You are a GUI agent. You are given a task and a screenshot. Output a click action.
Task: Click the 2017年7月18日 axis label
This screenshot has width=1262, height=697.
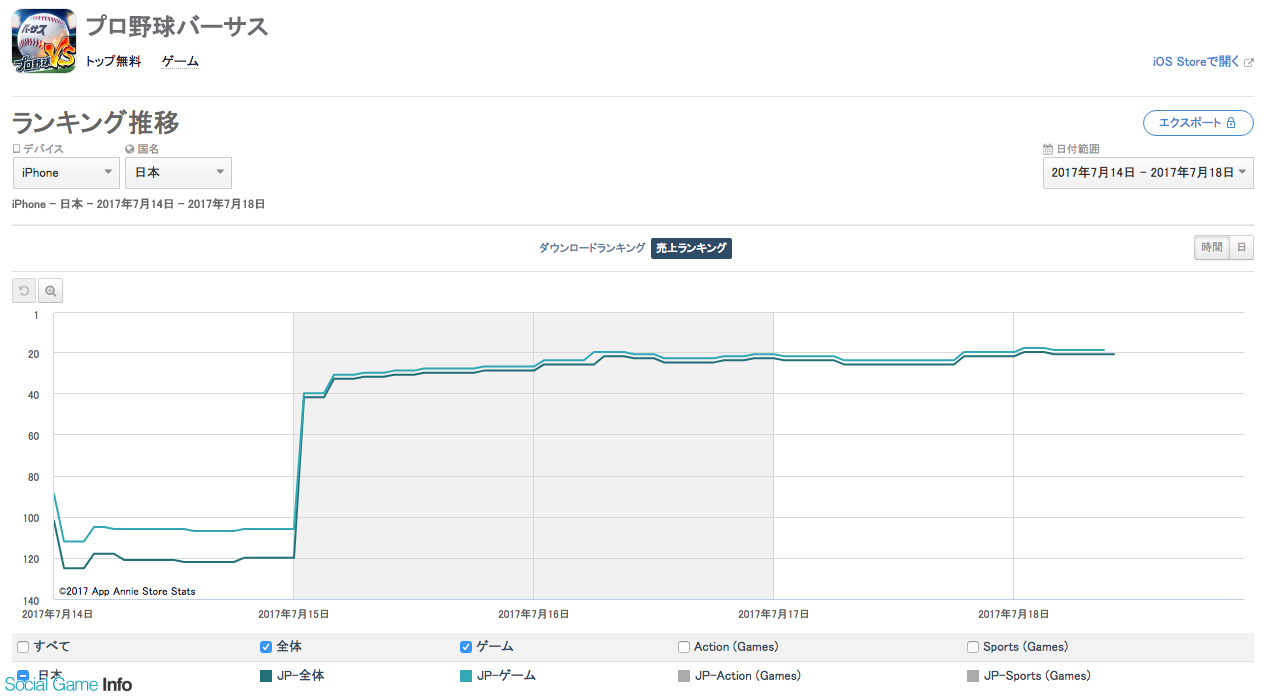(1014, 613)
